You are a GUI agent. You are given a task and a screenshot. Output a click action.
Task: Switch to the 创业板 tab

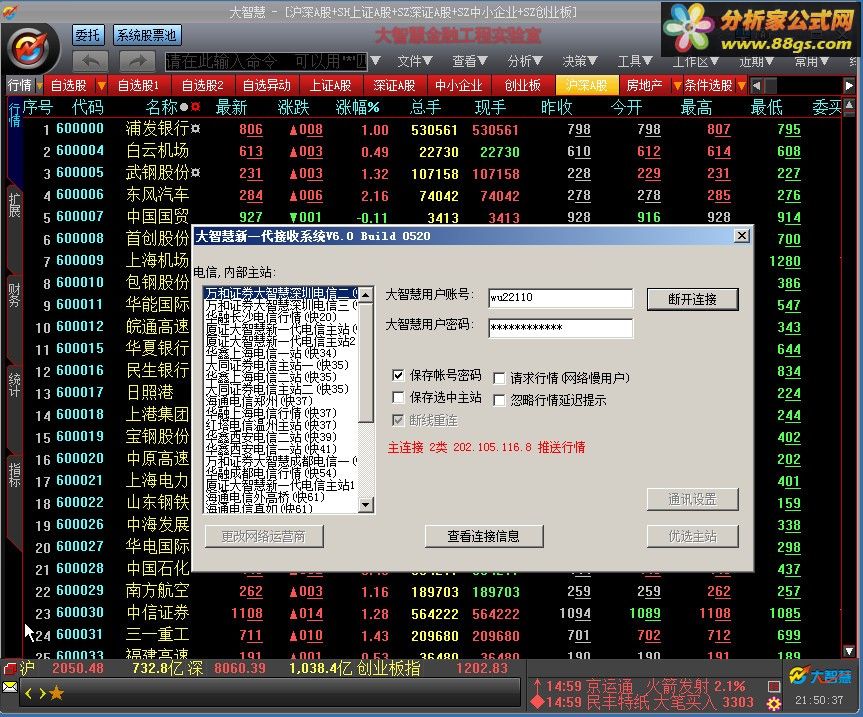click(522, 85)
